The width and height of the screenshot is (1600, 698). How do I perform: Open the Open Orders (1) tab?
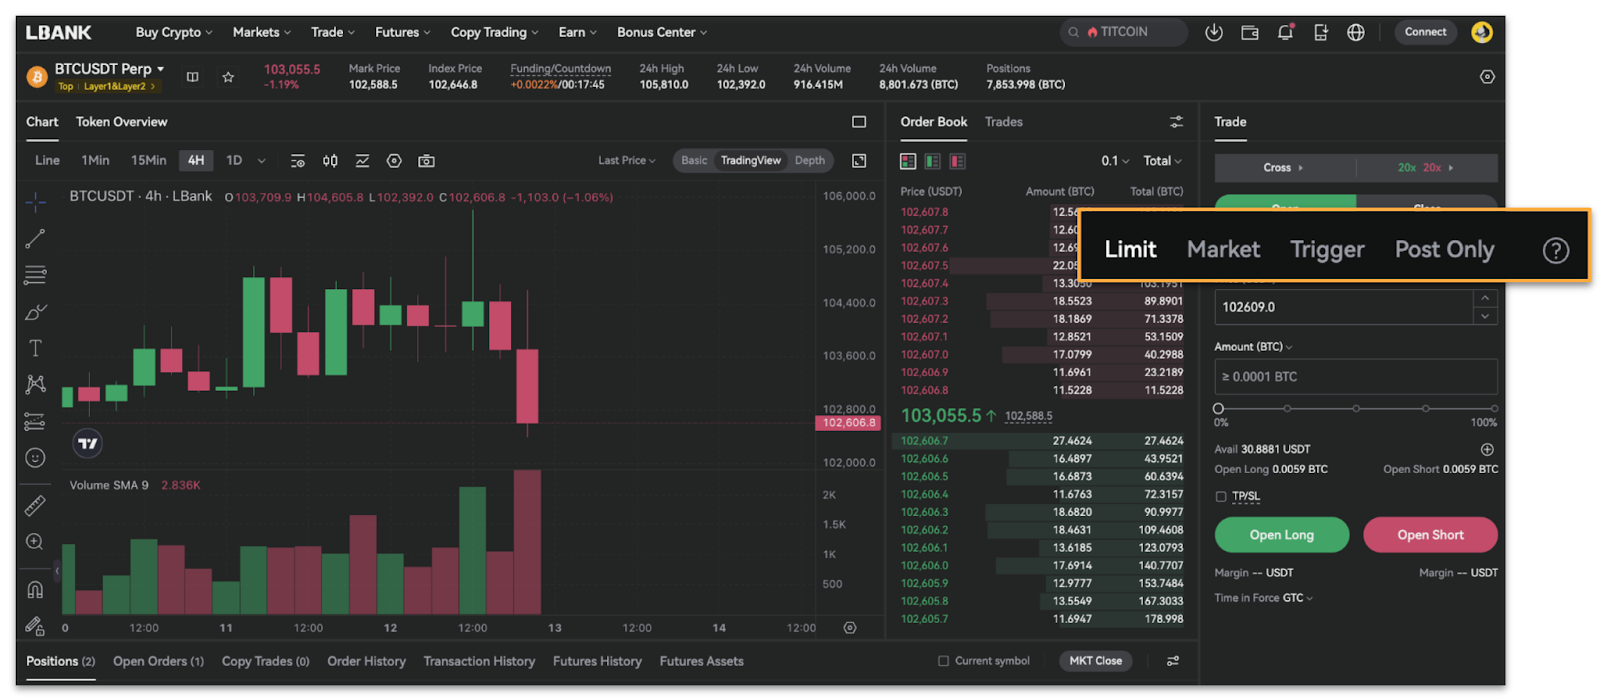pyautogui.click(x=158, y=661)
